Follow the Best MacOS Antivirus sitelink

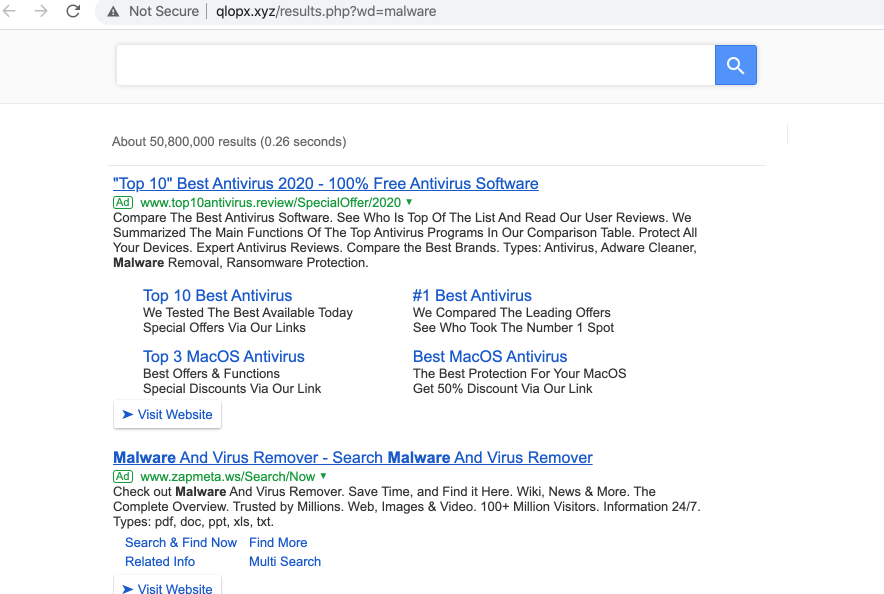click(x=489, y=357)
